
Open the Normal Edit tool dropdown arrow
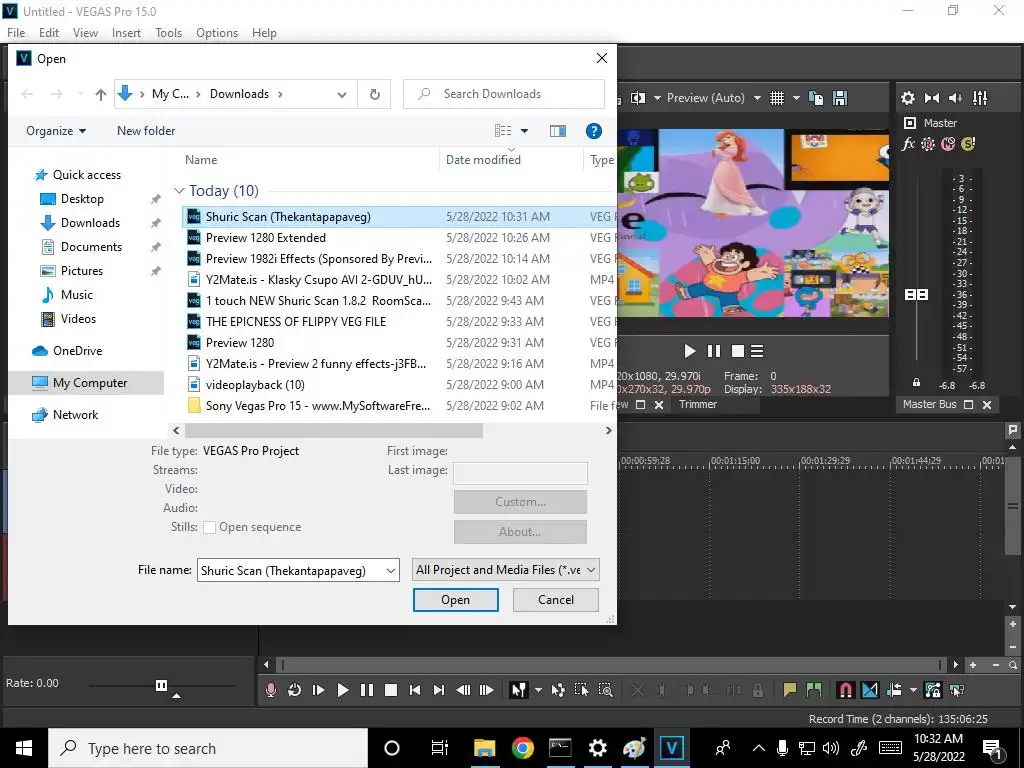coord(538,690)
